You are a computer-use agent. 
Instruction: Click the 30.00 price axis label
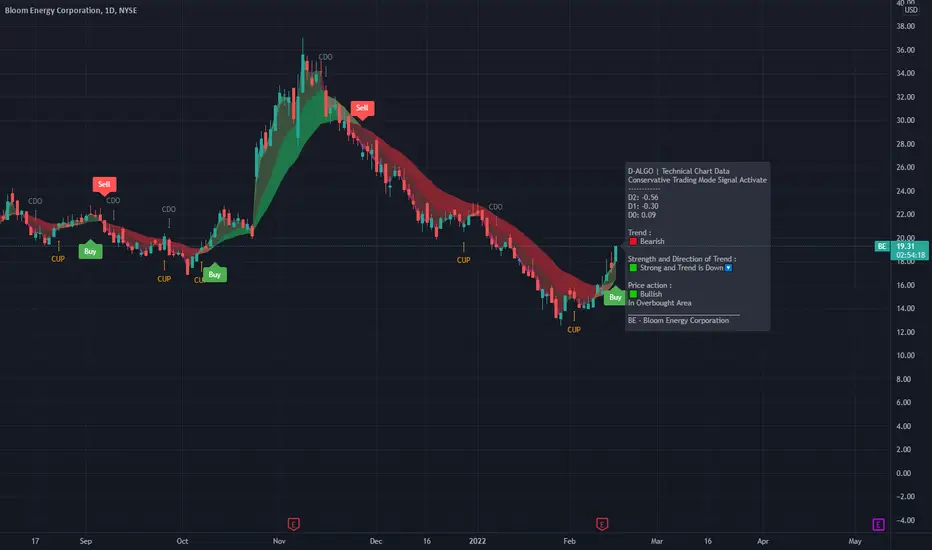pyautogui.click(x=905, y=120)
